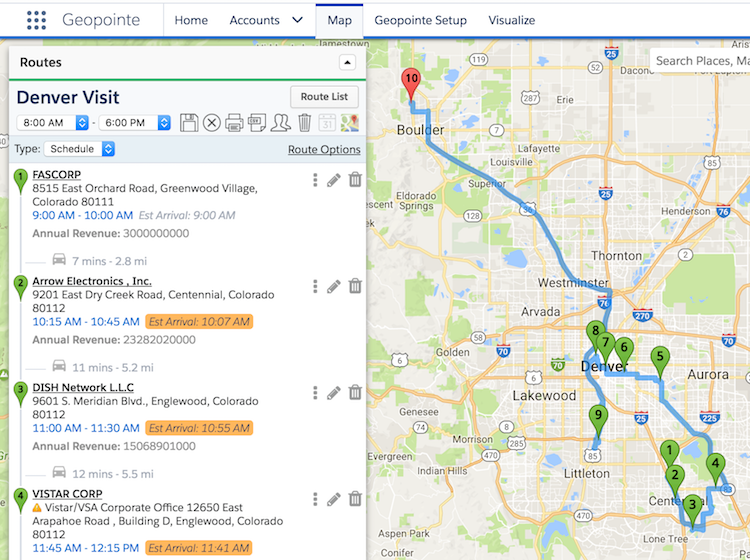Click the Est Arrival: 10:07 AM badge
This screenshot has height=560, width=750.
click(199, 322)
